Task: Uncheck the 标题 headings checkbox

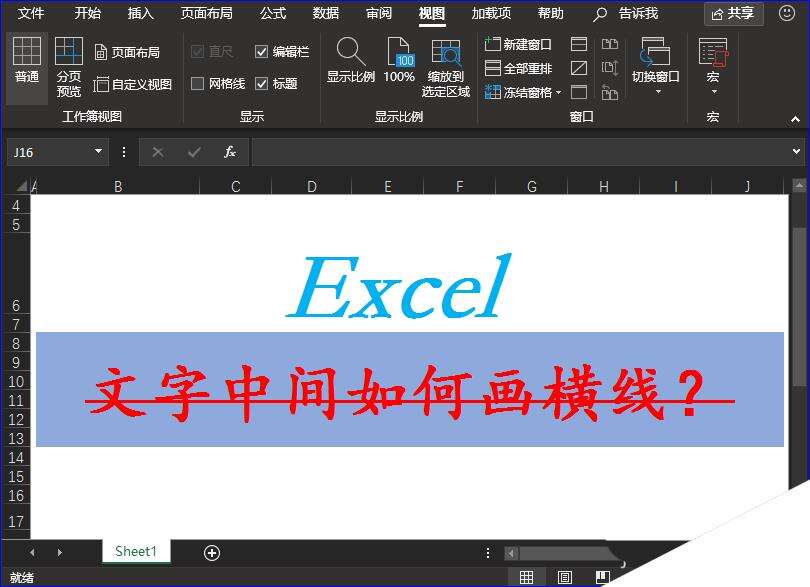Action: pos(261,84)
